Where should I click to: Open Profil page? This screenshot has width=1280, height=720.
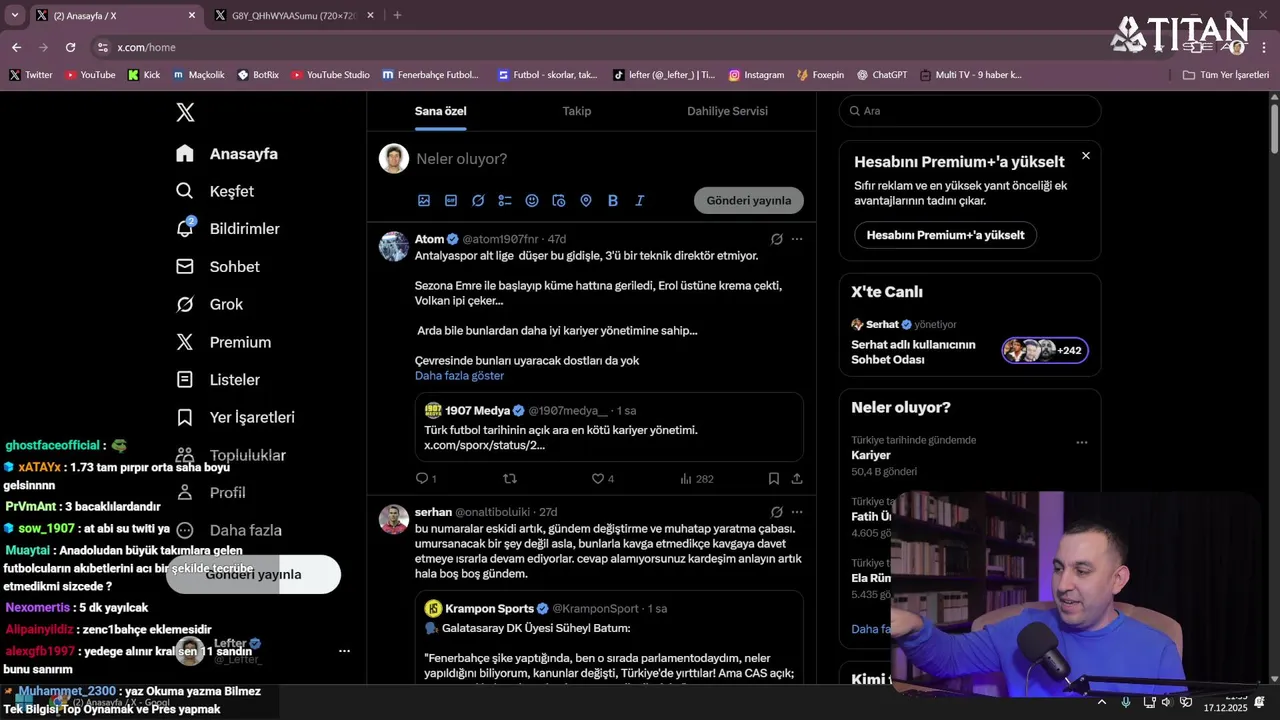[211, 492]
